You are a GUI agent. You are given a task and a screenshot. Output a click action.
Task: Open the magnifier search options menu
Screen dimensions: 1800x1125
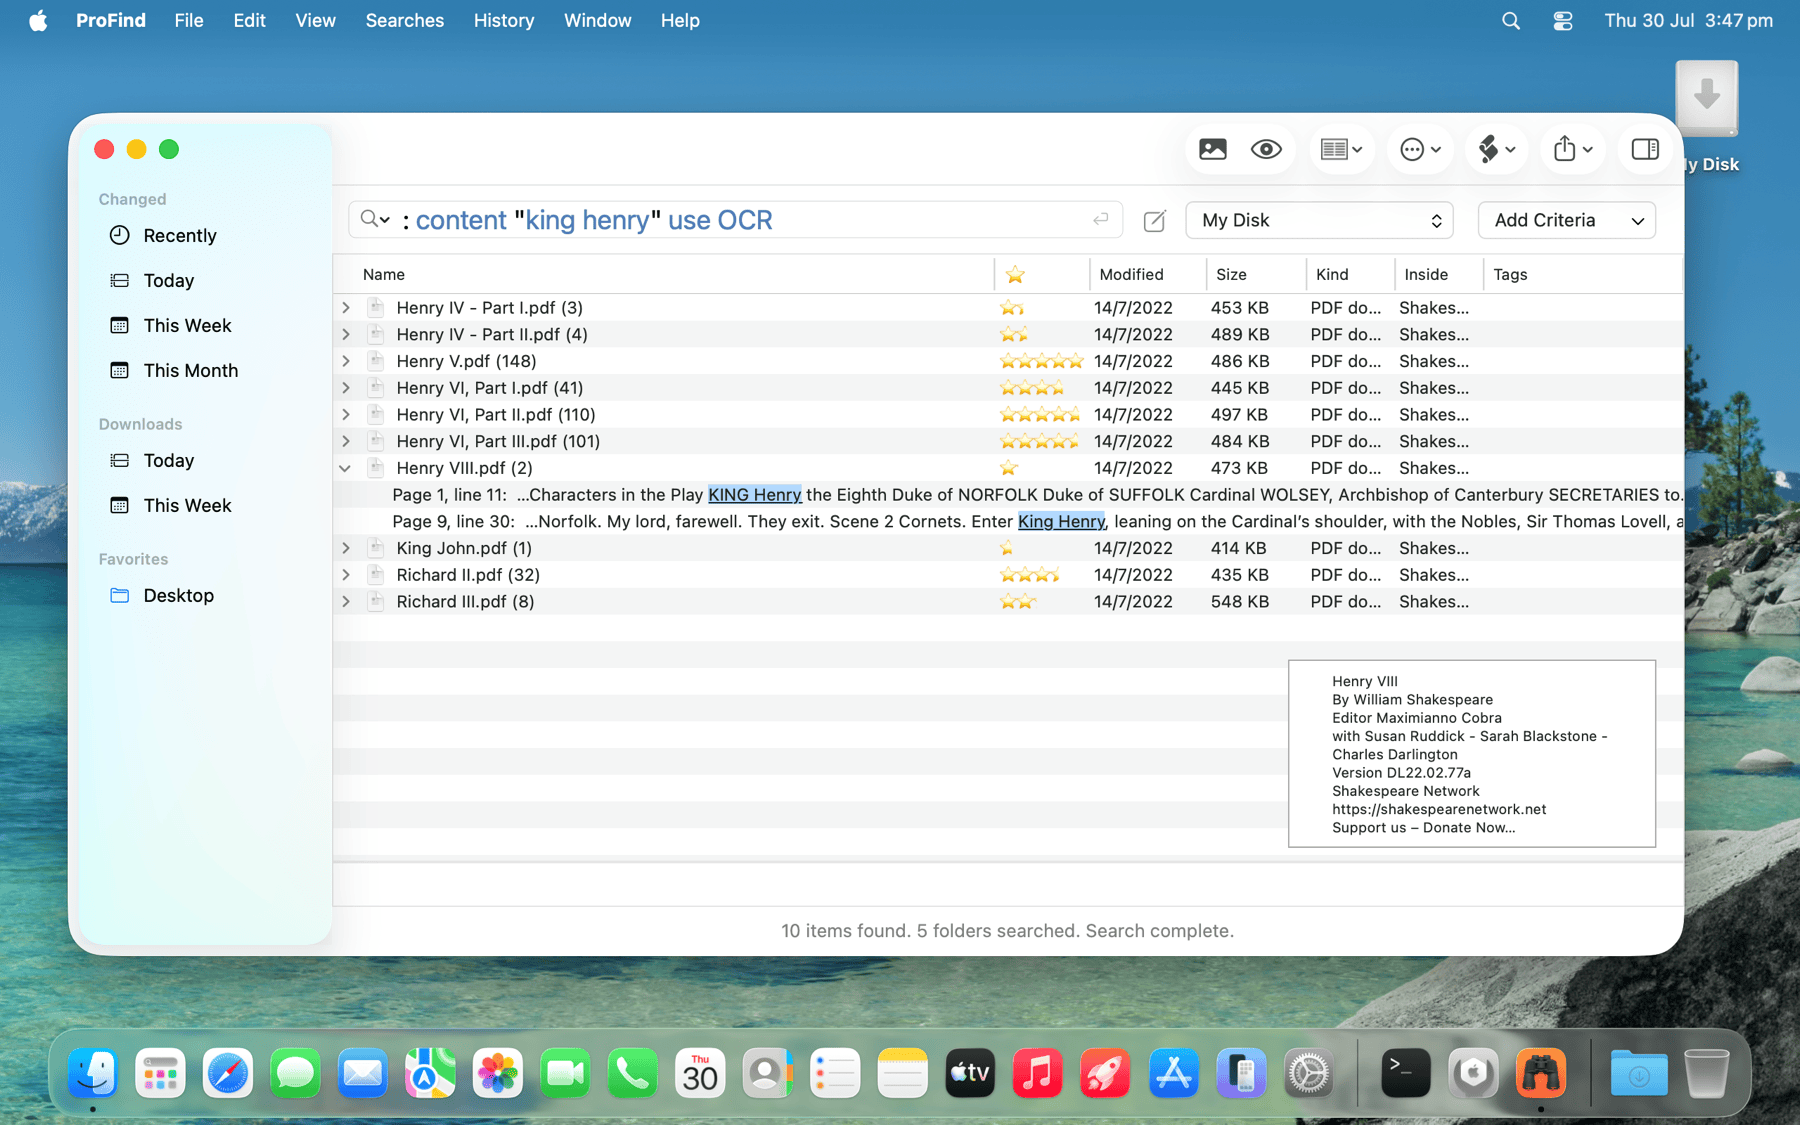(x=375, y=219)
